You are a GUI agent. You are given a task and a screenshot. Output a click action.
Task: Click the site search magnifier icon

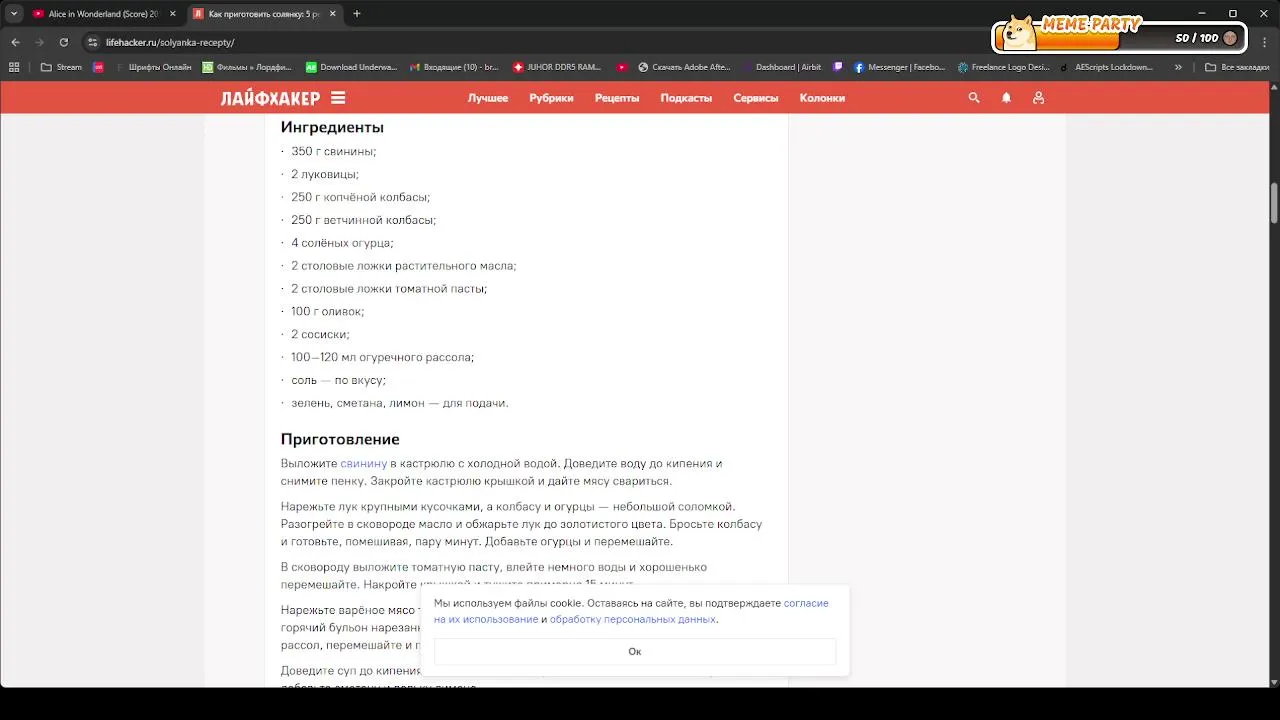point(974,98)
